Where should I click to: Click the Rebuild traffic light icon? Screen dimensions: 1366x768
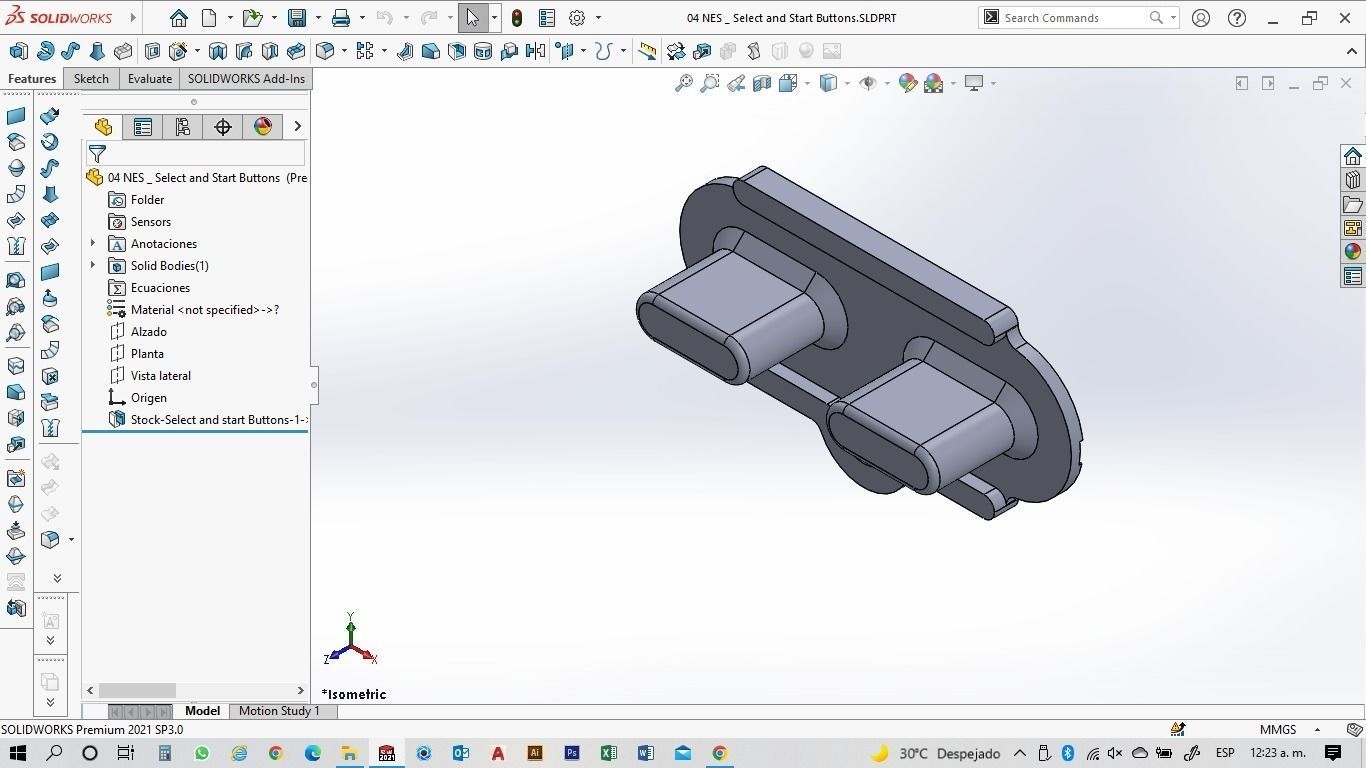click(x=517, y=18)
